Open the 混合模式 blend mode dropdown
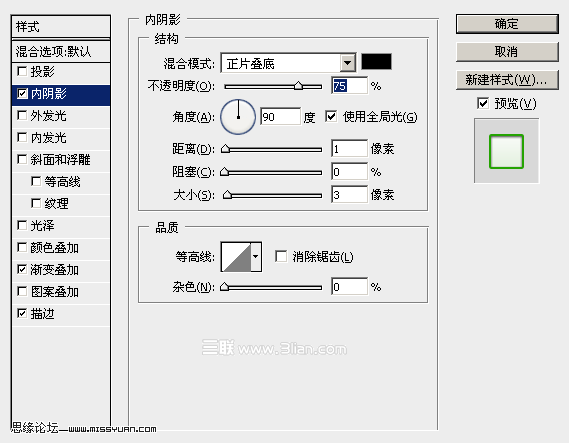Screen dimensions: 569x443 pos(348,63)
